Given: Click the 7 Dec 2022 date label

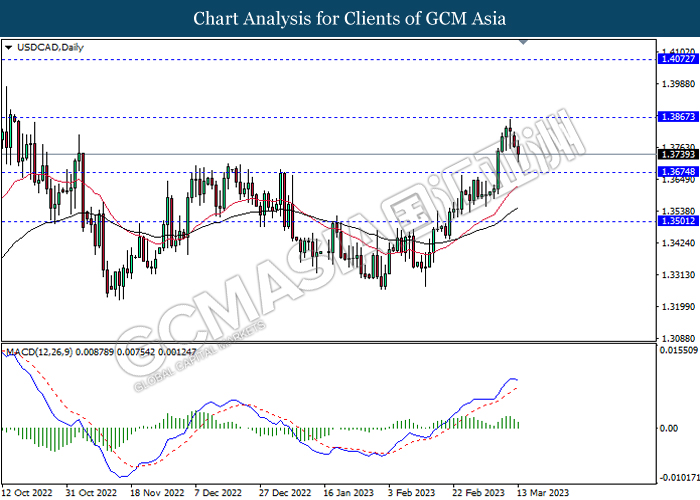Looking at the screenshot, I should [218, 493].
